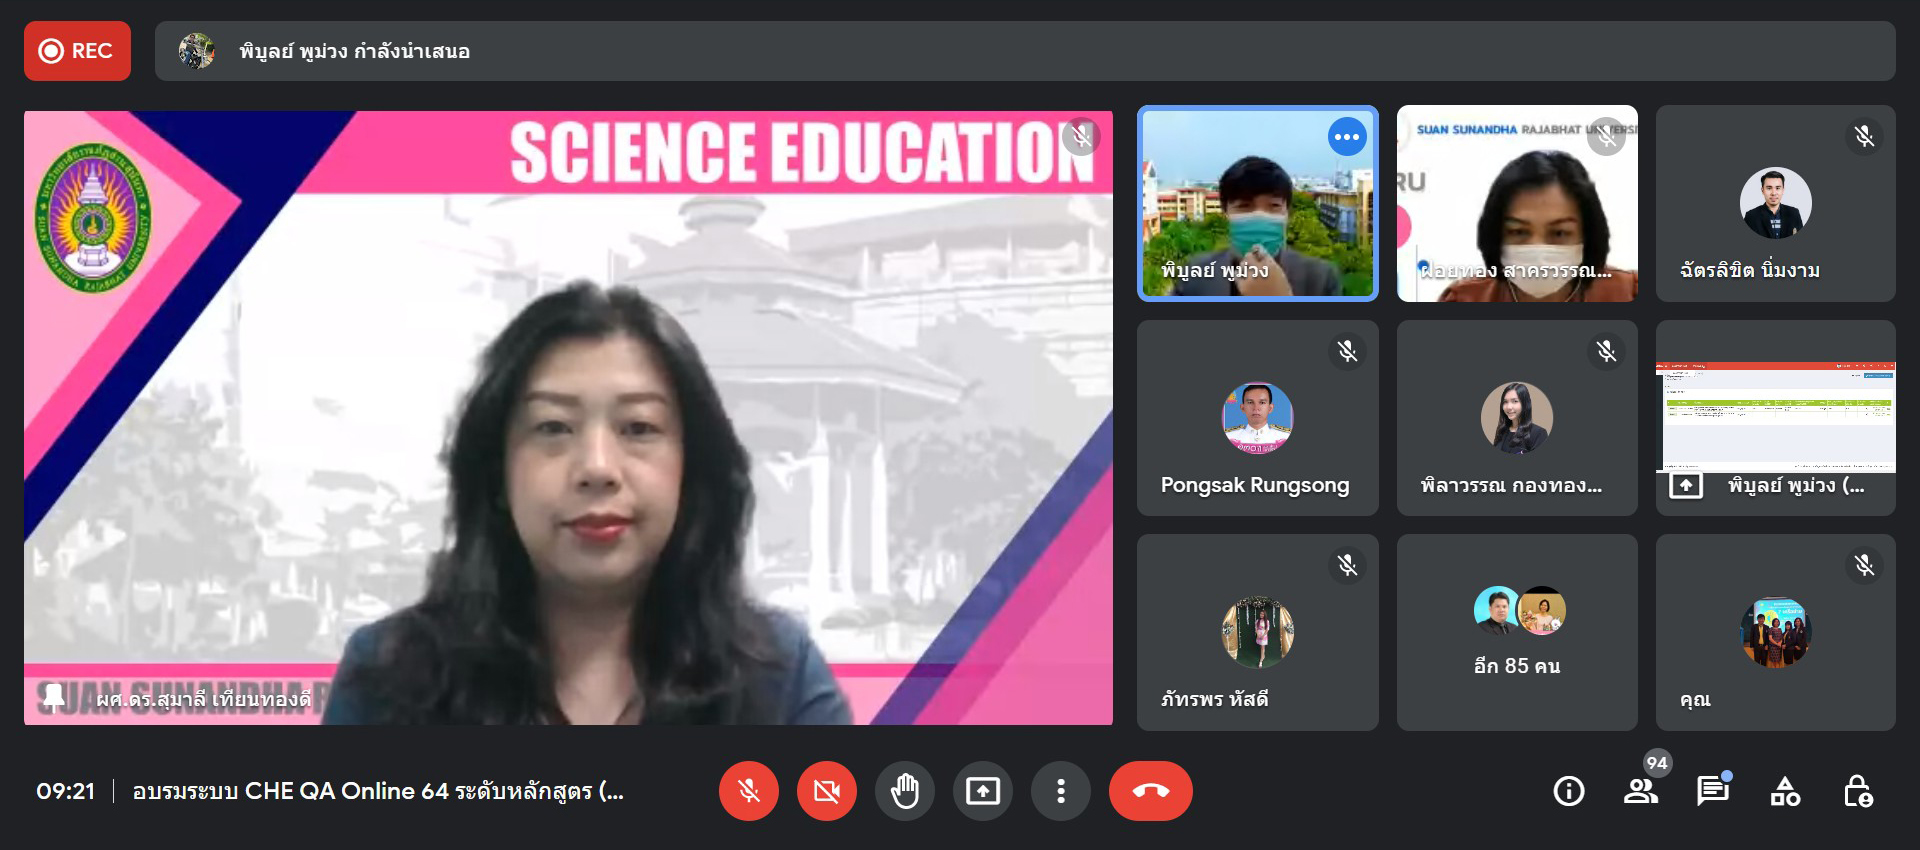Select the shared presentation screen thumbnail
This screenshot has height=850, width=1920.
point(1775,417)
